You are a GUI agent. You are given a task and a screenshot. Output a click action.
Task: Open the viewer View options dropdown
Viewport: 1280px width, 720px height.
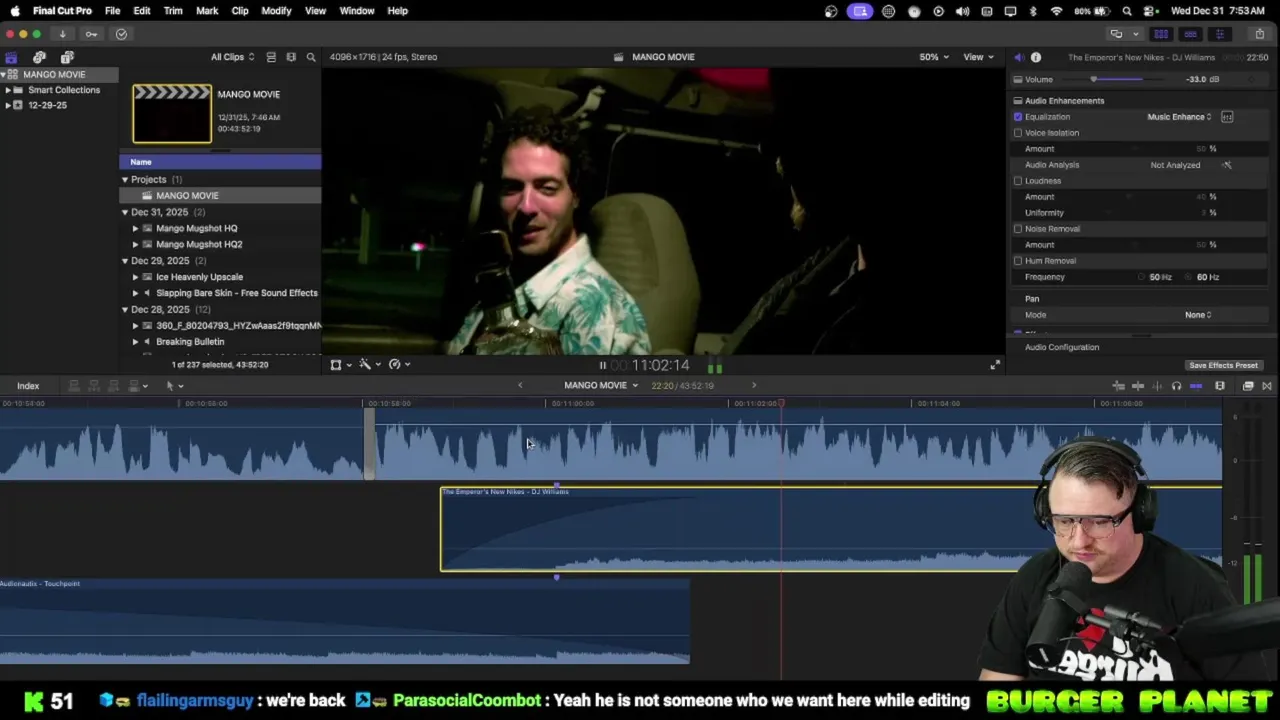click(978, 57)
